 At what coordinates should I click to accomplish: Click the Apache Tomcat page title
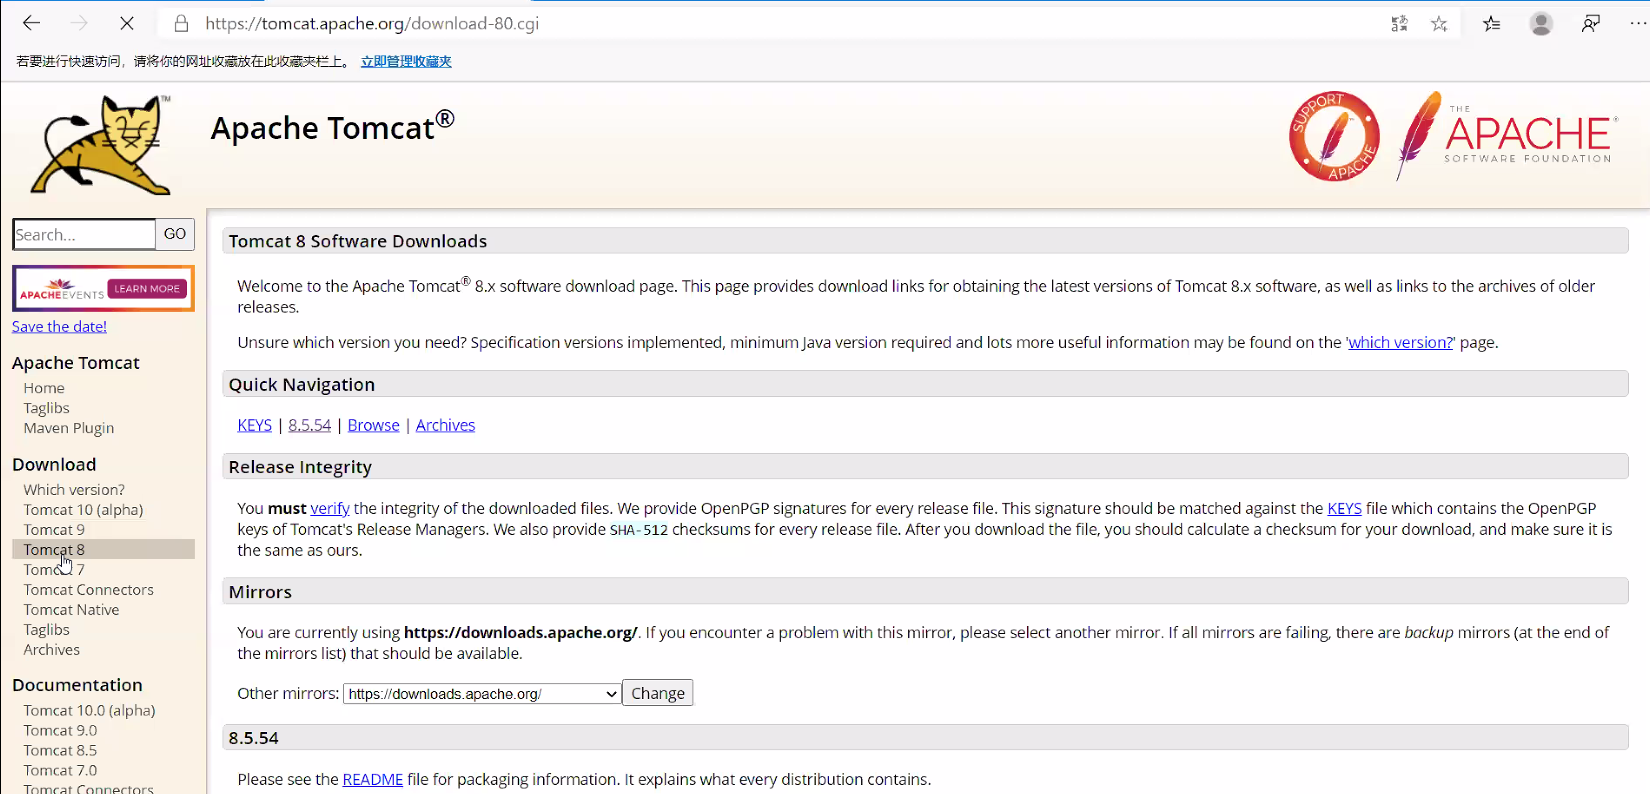click(332, 127)
